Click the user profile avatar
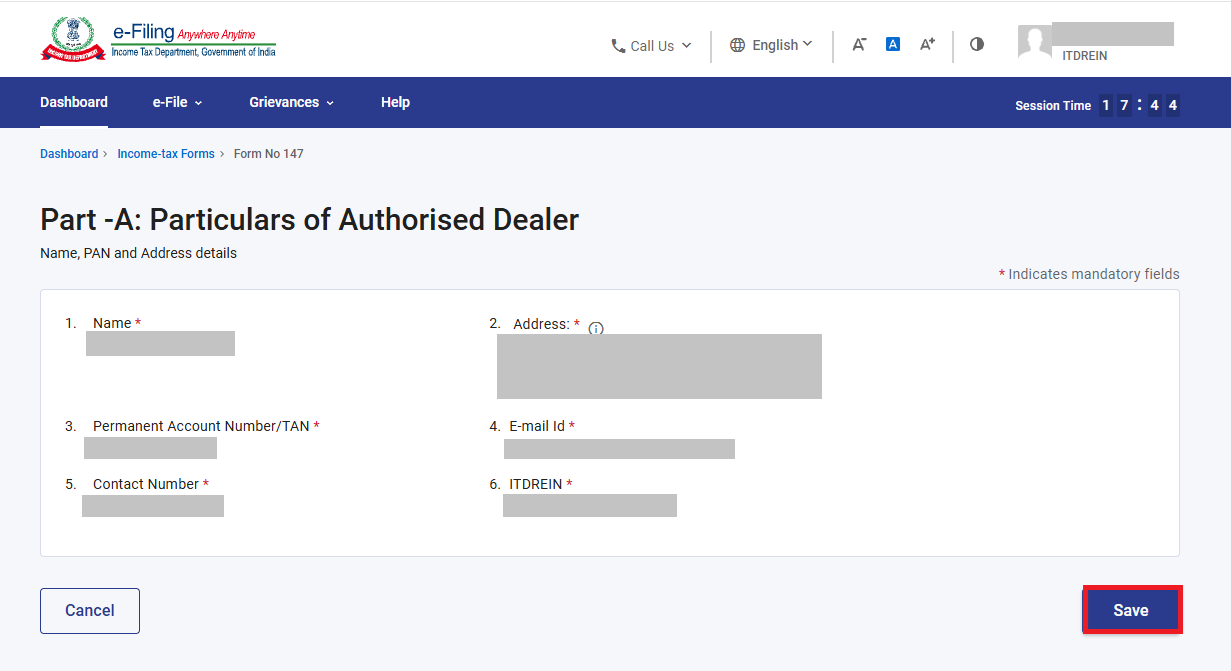The width and height of the screenshot is (1231, 671). coord(1035,43)
